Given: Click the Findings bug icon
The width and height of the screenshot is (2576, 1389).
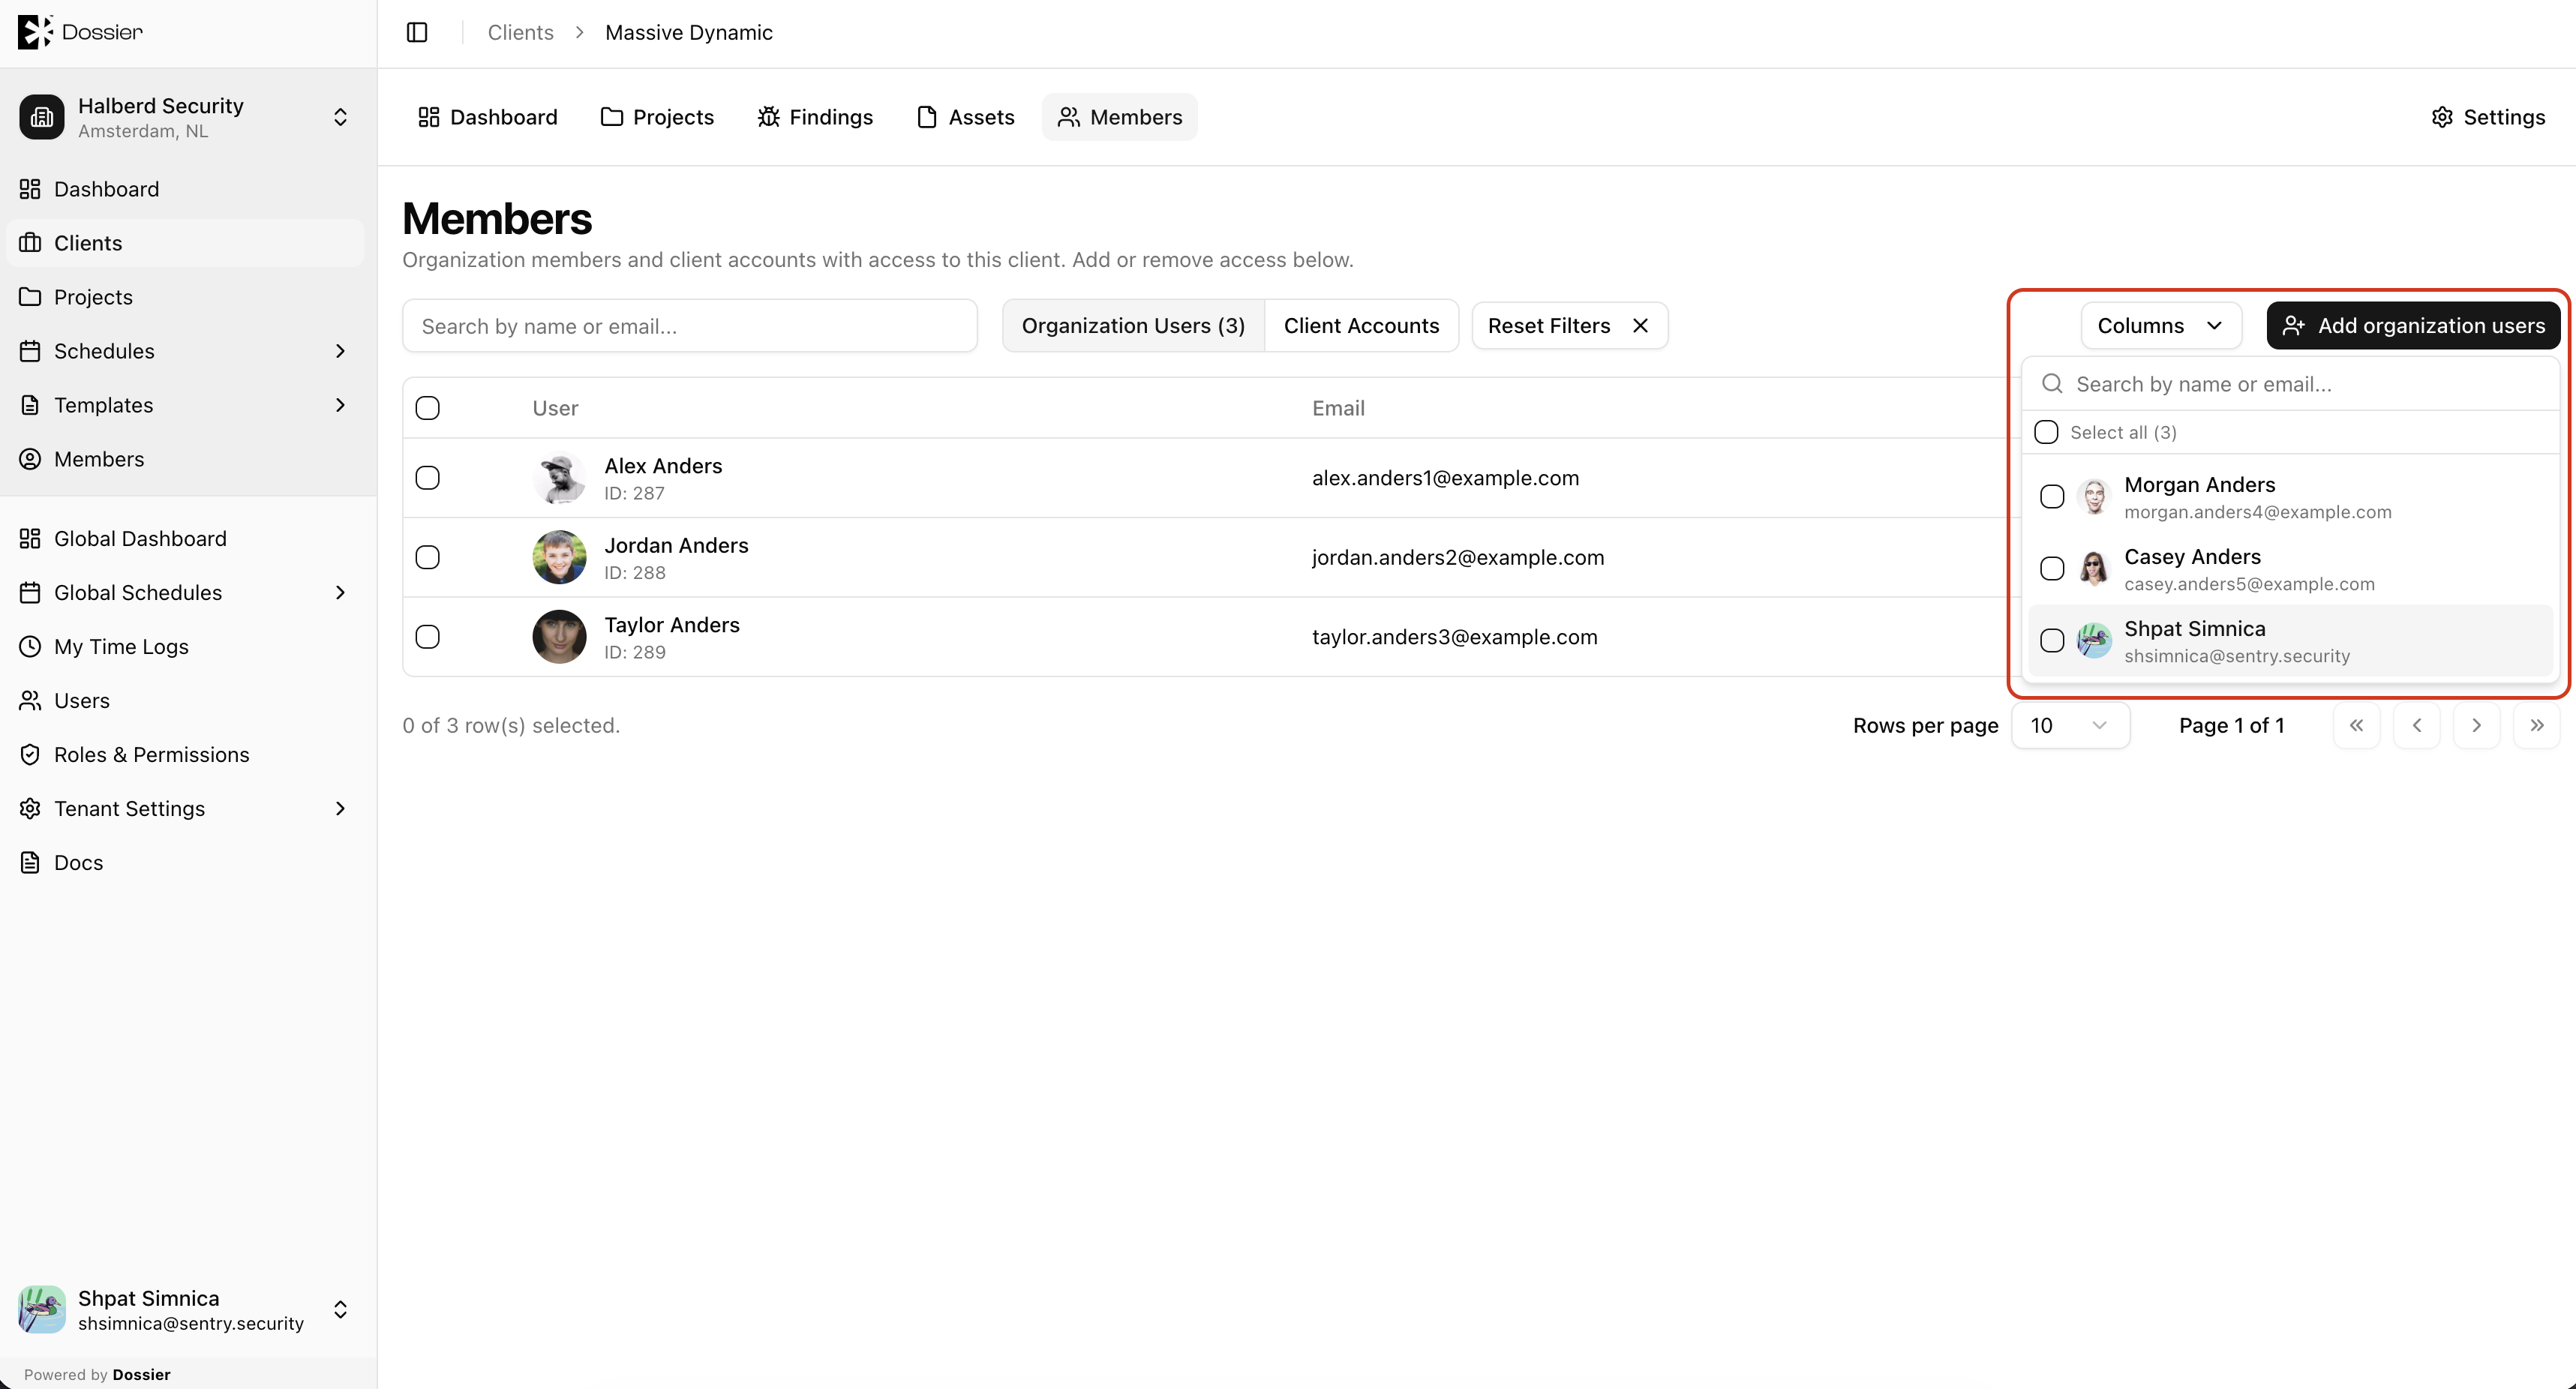Looking at the screenshot, I should (x=768, y=117).
